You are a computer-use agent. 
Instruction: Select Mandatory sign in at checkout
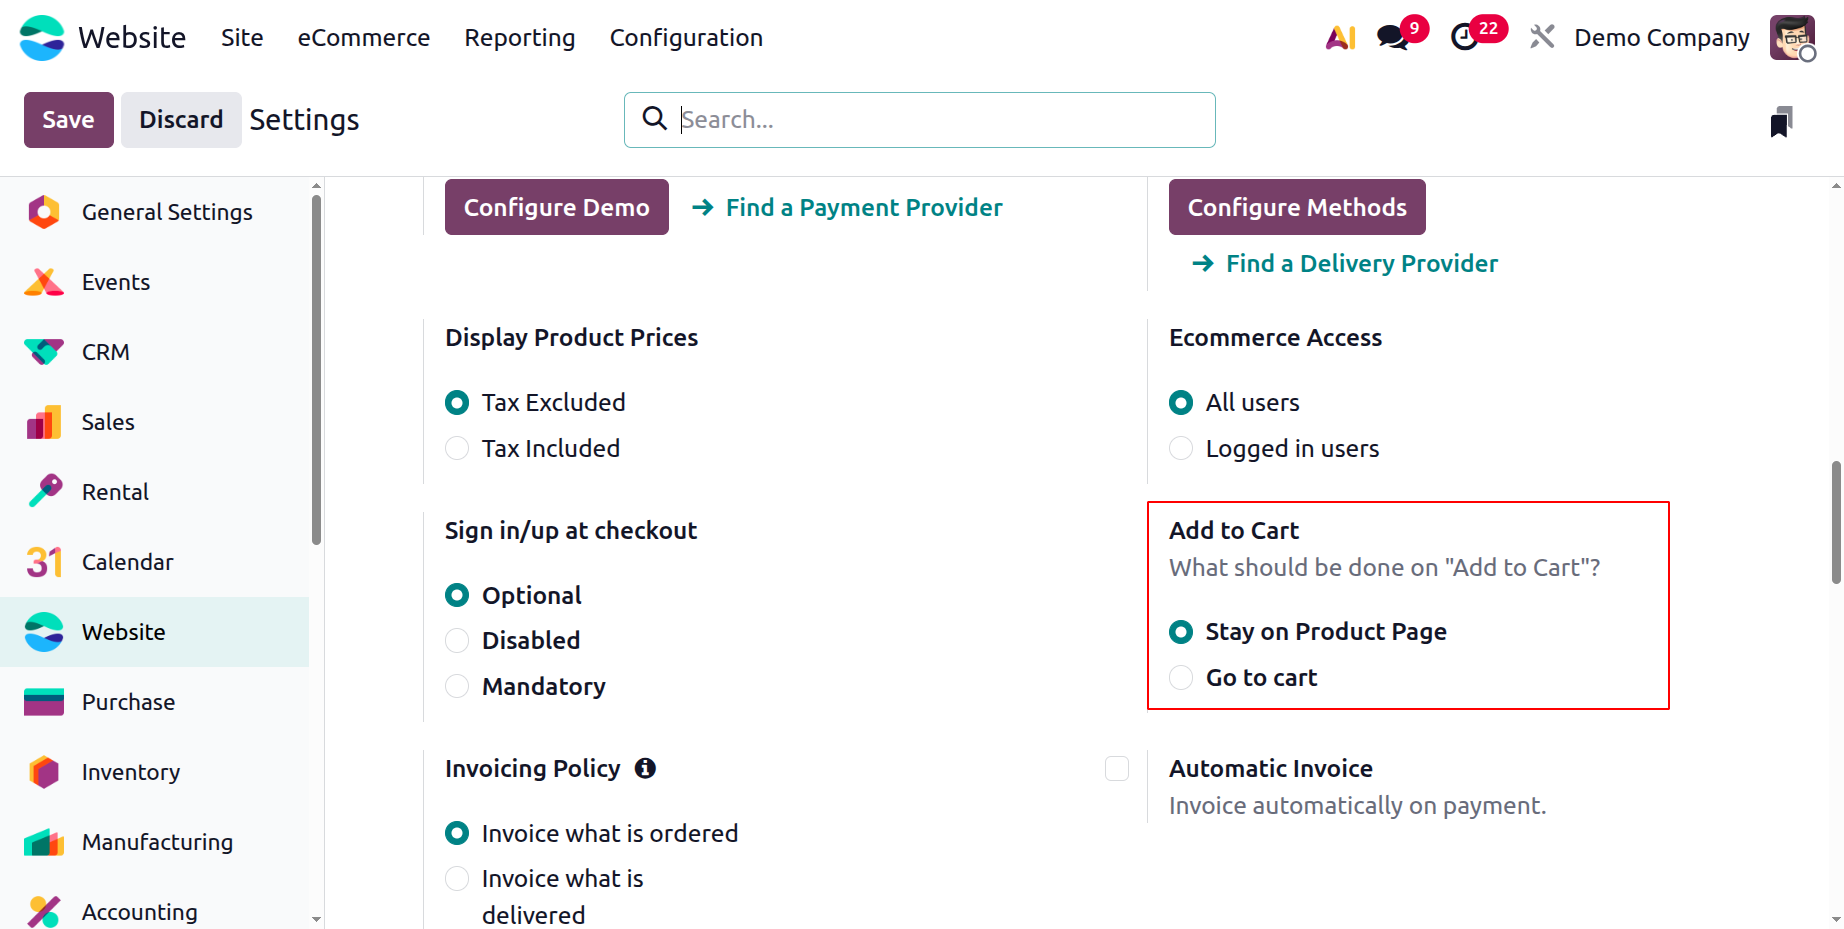click(x=457, y=686)
